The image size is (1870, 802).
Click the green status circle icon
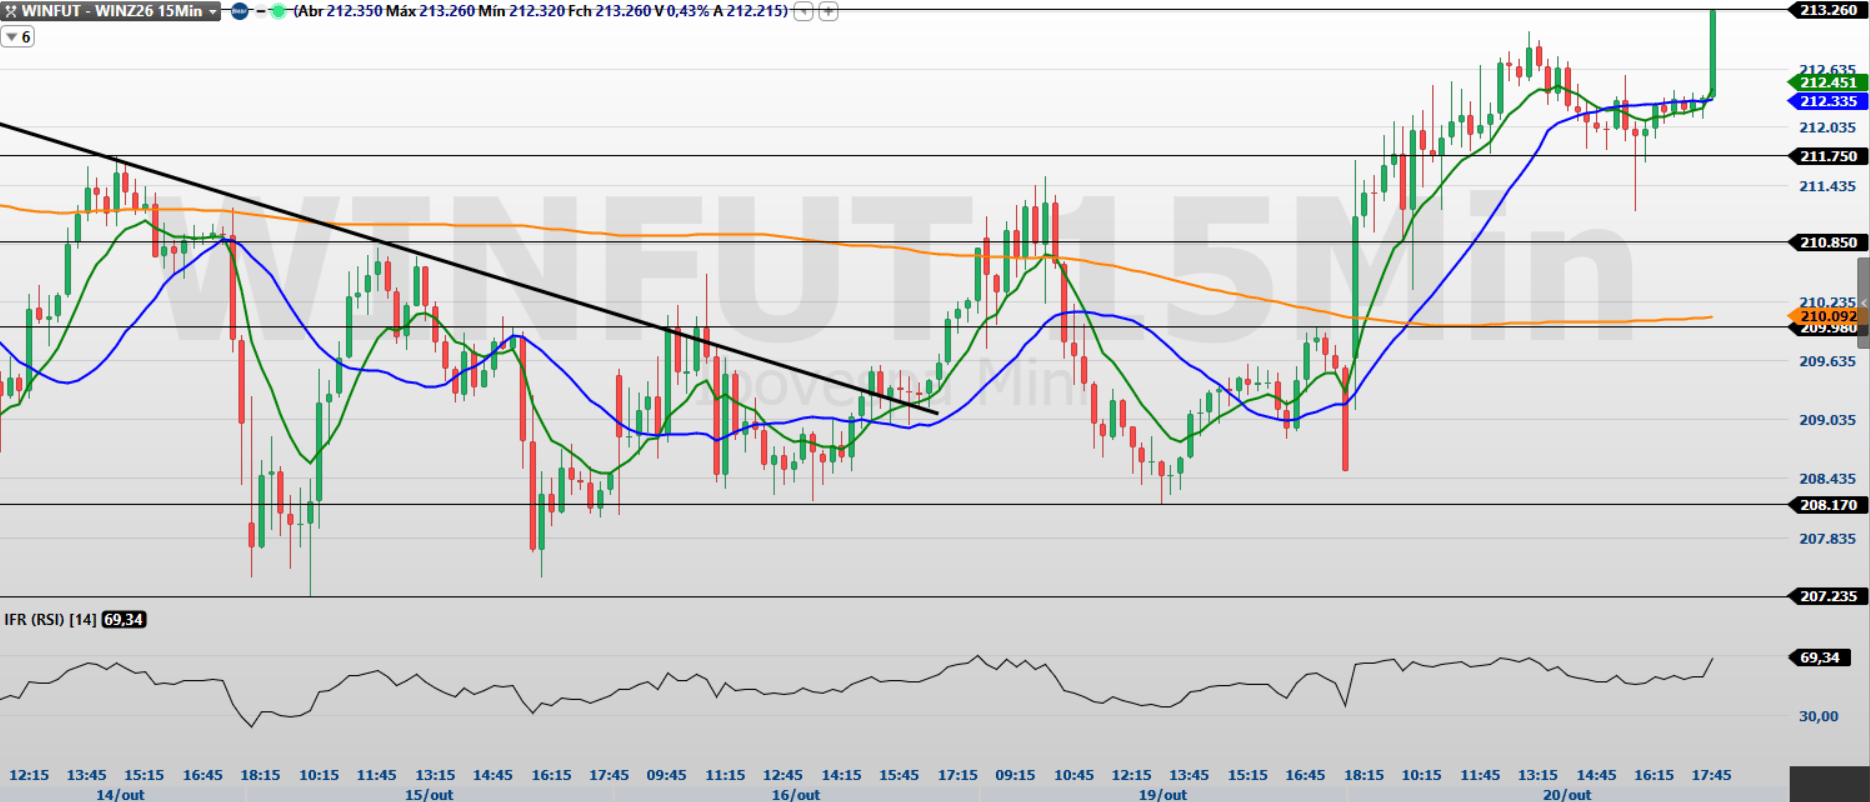(x=278, y=11)
